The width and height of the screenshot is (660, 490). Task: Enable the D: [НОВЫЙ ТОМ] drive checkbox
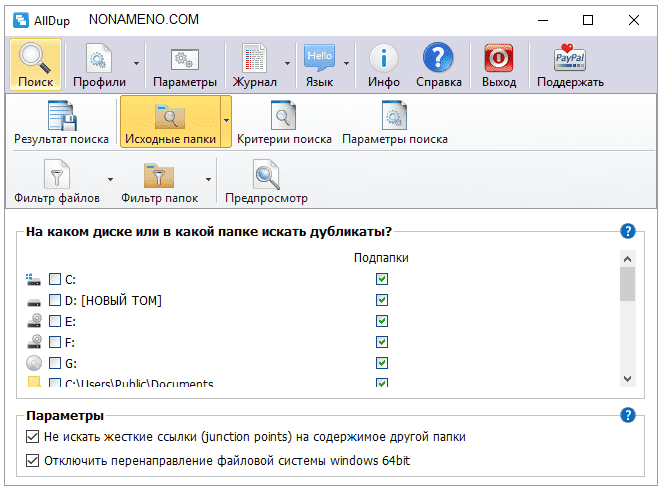click(x=56, y=300)
